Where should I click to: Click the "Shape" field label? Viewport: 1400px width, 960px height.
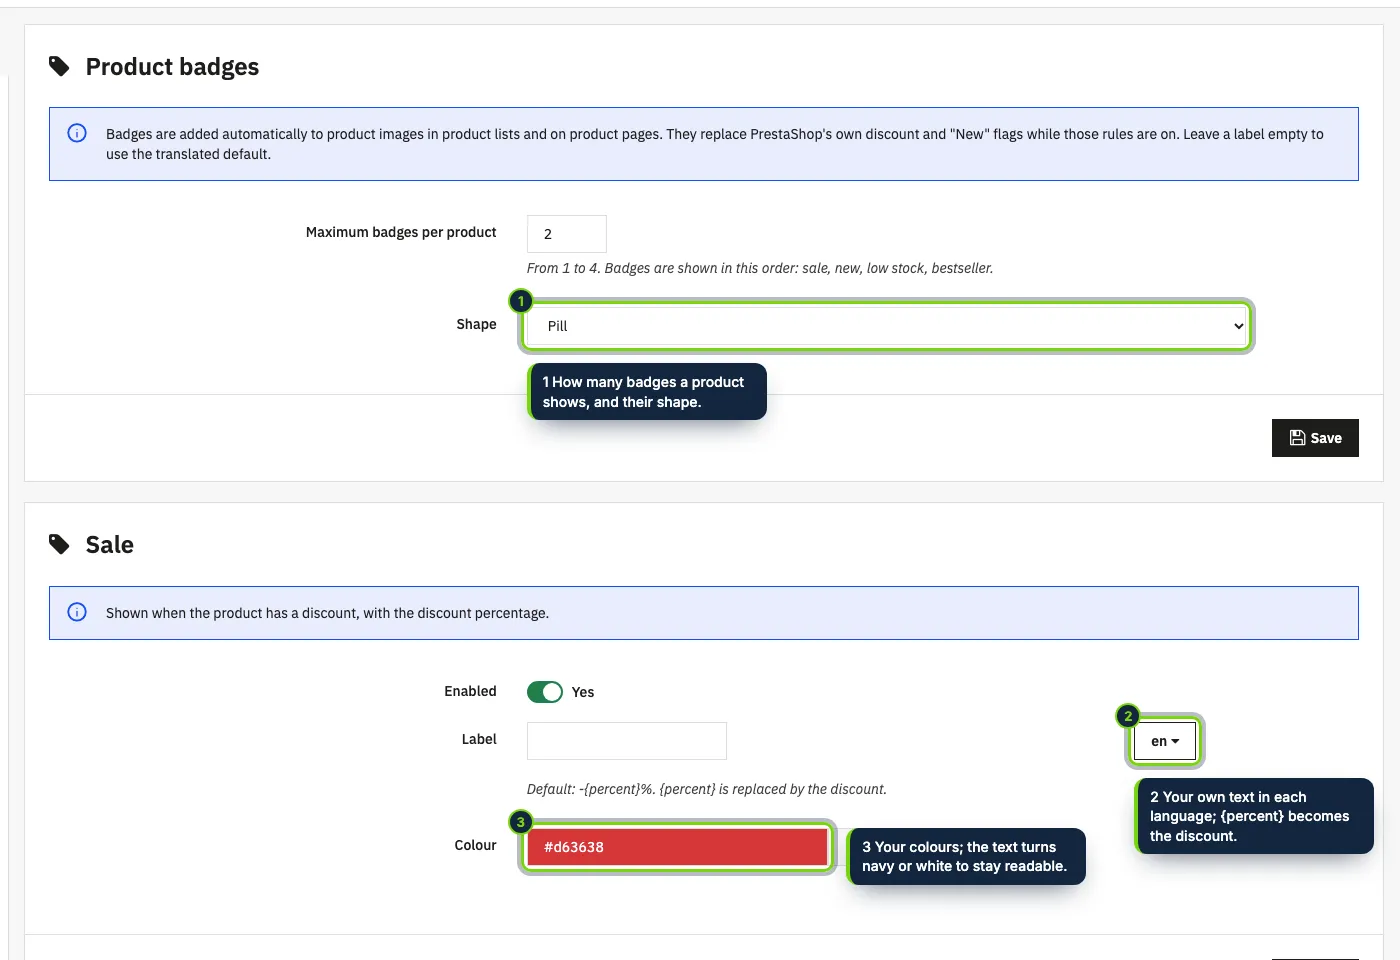pos(476,324)
